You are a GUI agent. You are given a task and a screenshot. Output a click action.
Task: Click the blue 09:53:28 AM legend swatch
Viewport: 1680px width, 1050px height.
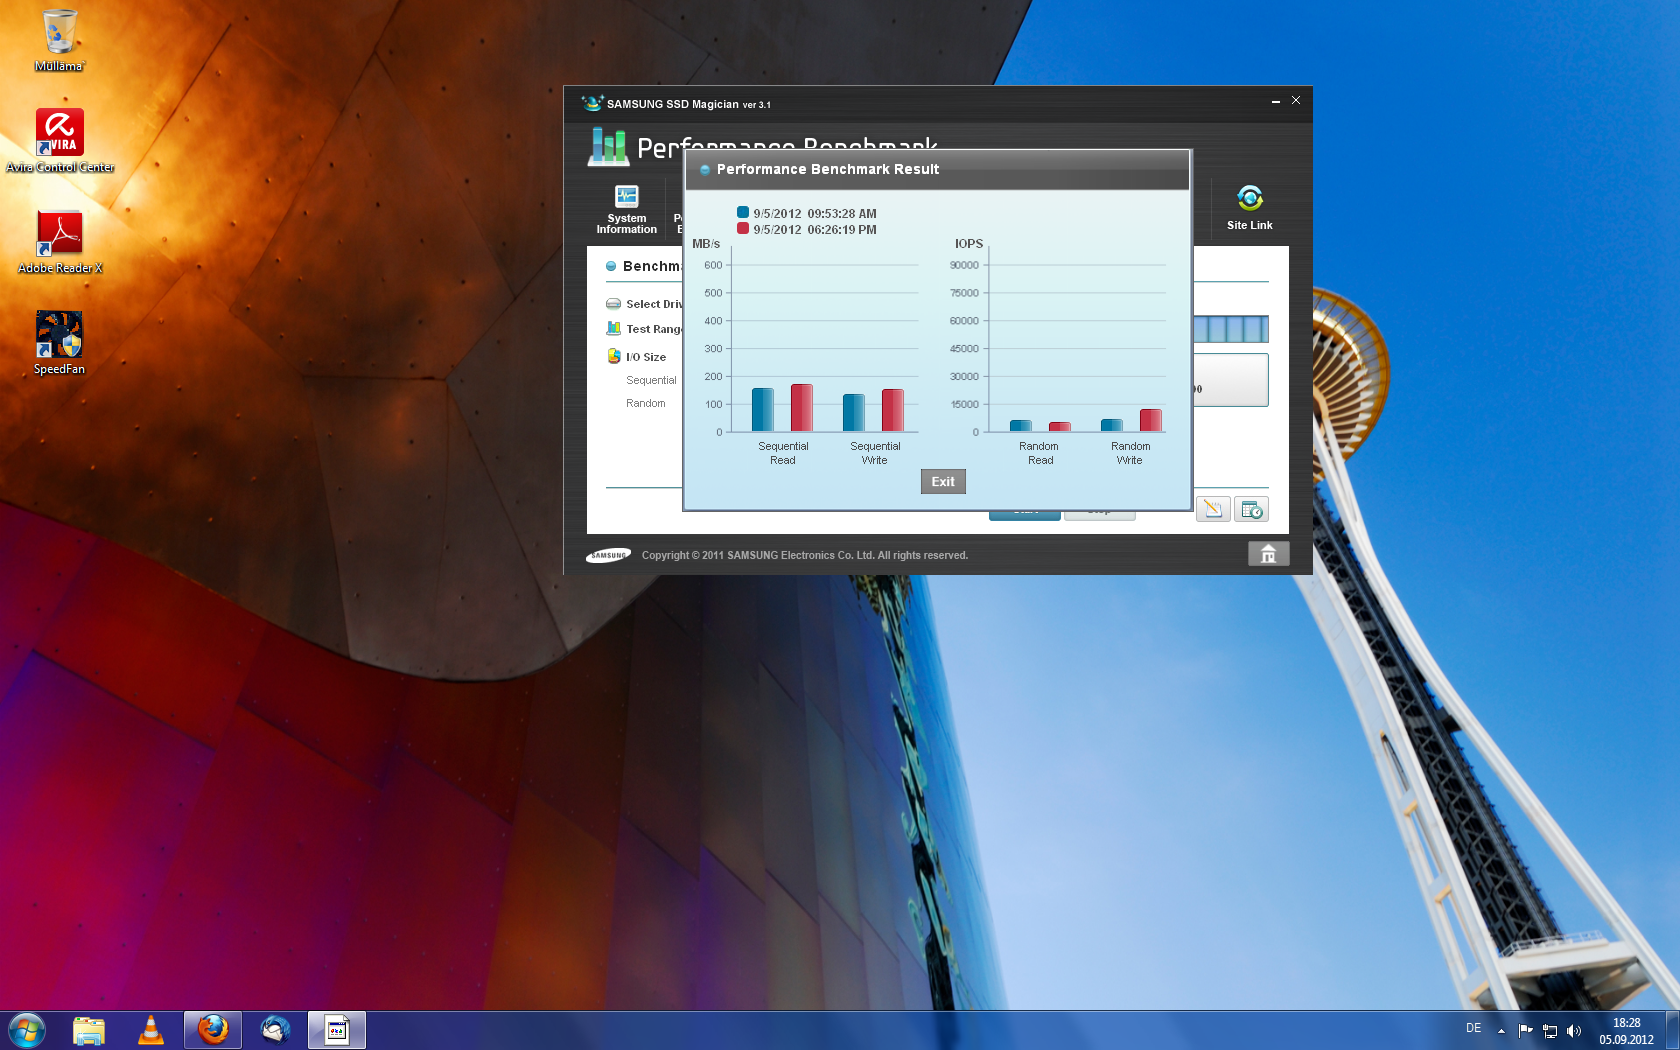(743, 212)
